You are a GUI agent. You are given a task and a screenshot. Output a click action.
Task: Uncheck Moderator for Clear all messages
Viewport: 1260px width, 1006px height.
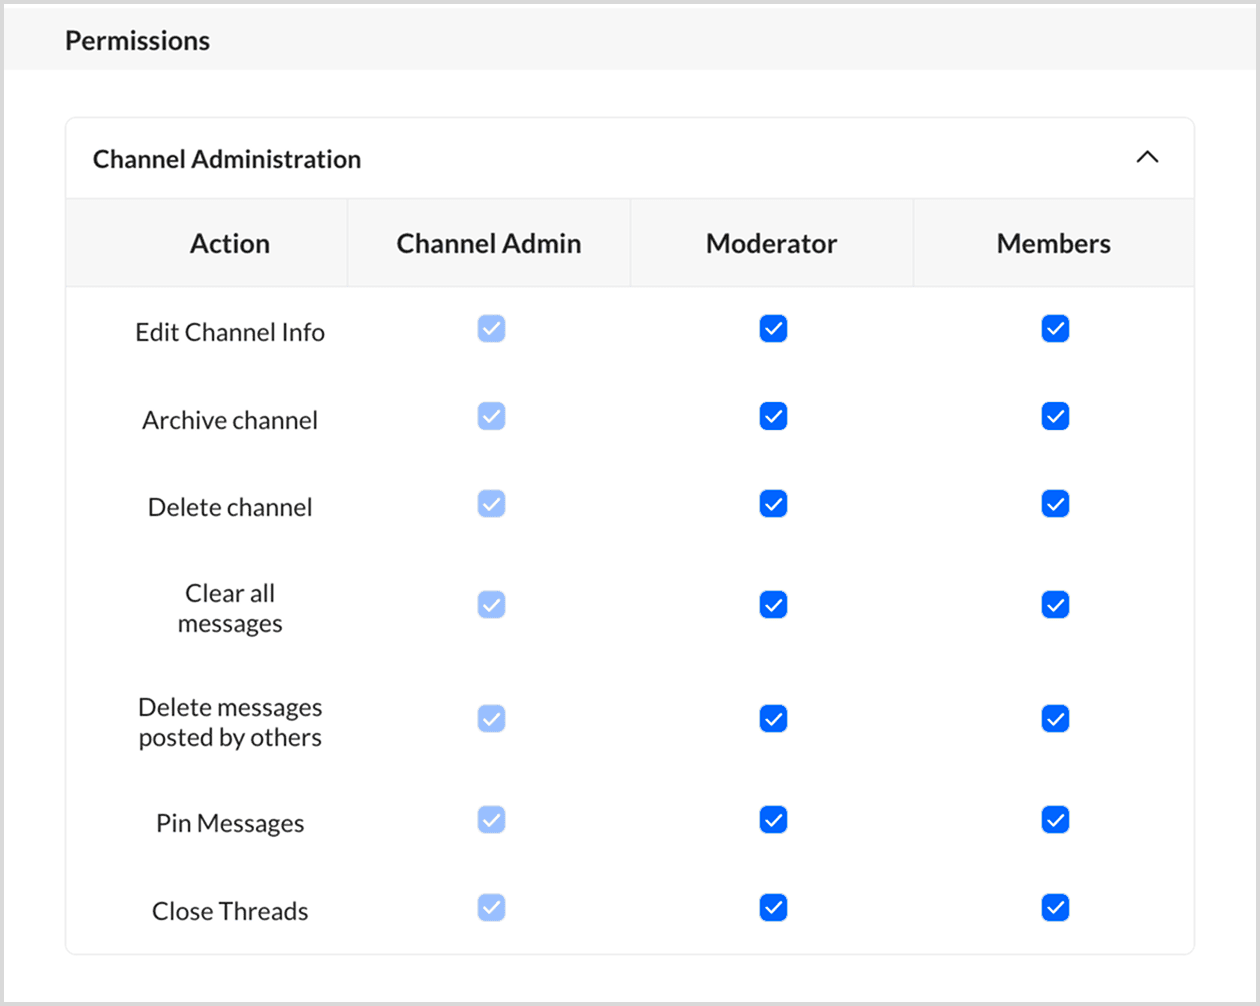coord(773,605)
